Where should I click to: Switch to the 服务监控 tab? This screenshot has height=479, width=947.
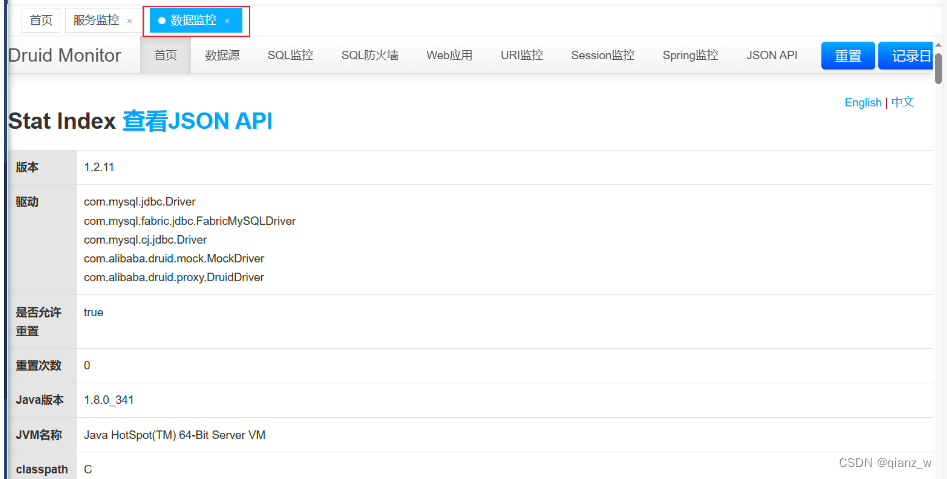[96, 21]
